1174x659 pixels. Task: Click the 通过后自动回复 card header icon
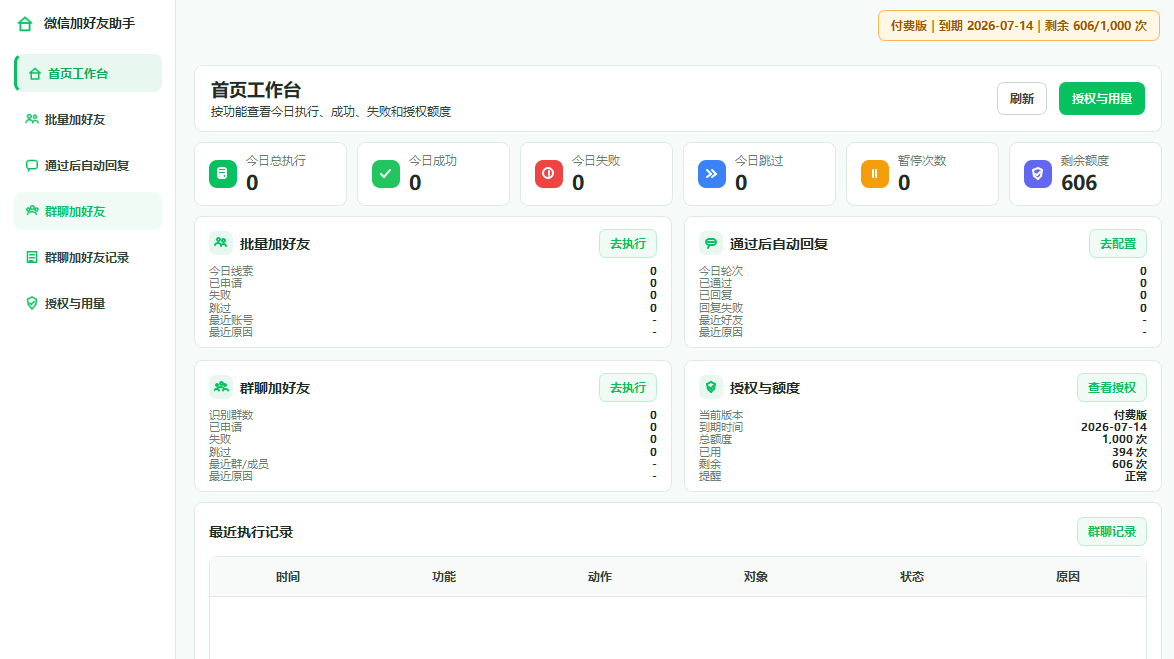click(x=711, y=243)
